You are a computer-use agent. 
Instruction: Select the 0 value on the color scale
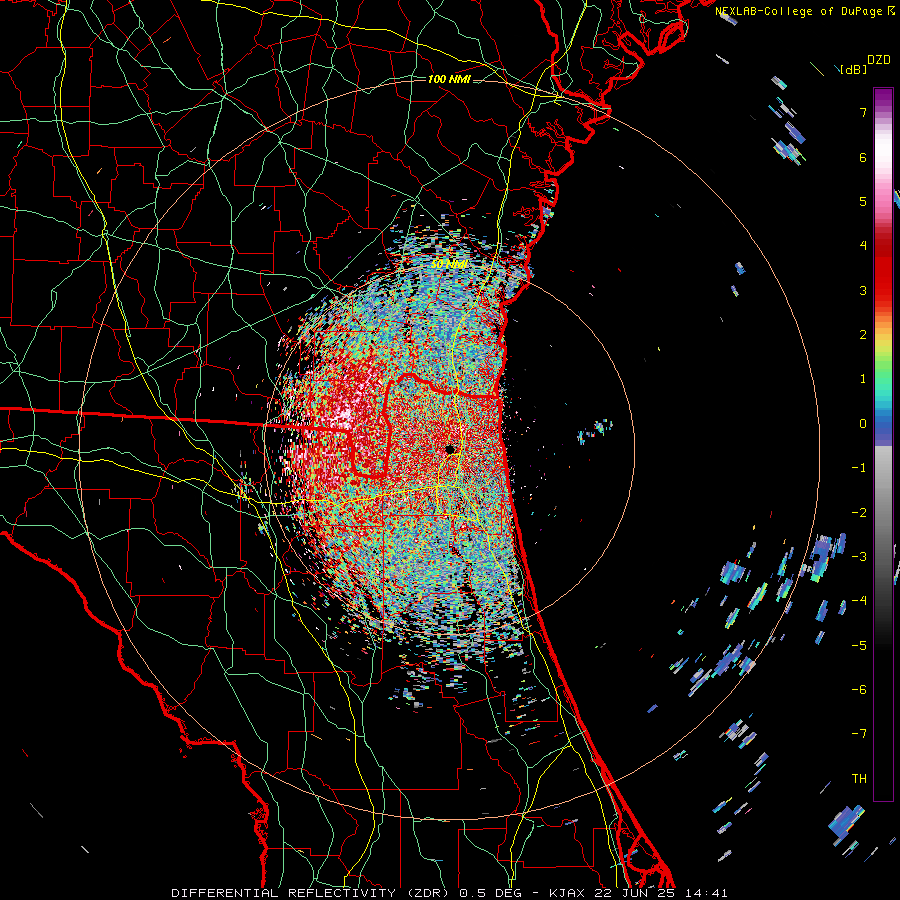[863, 424]
